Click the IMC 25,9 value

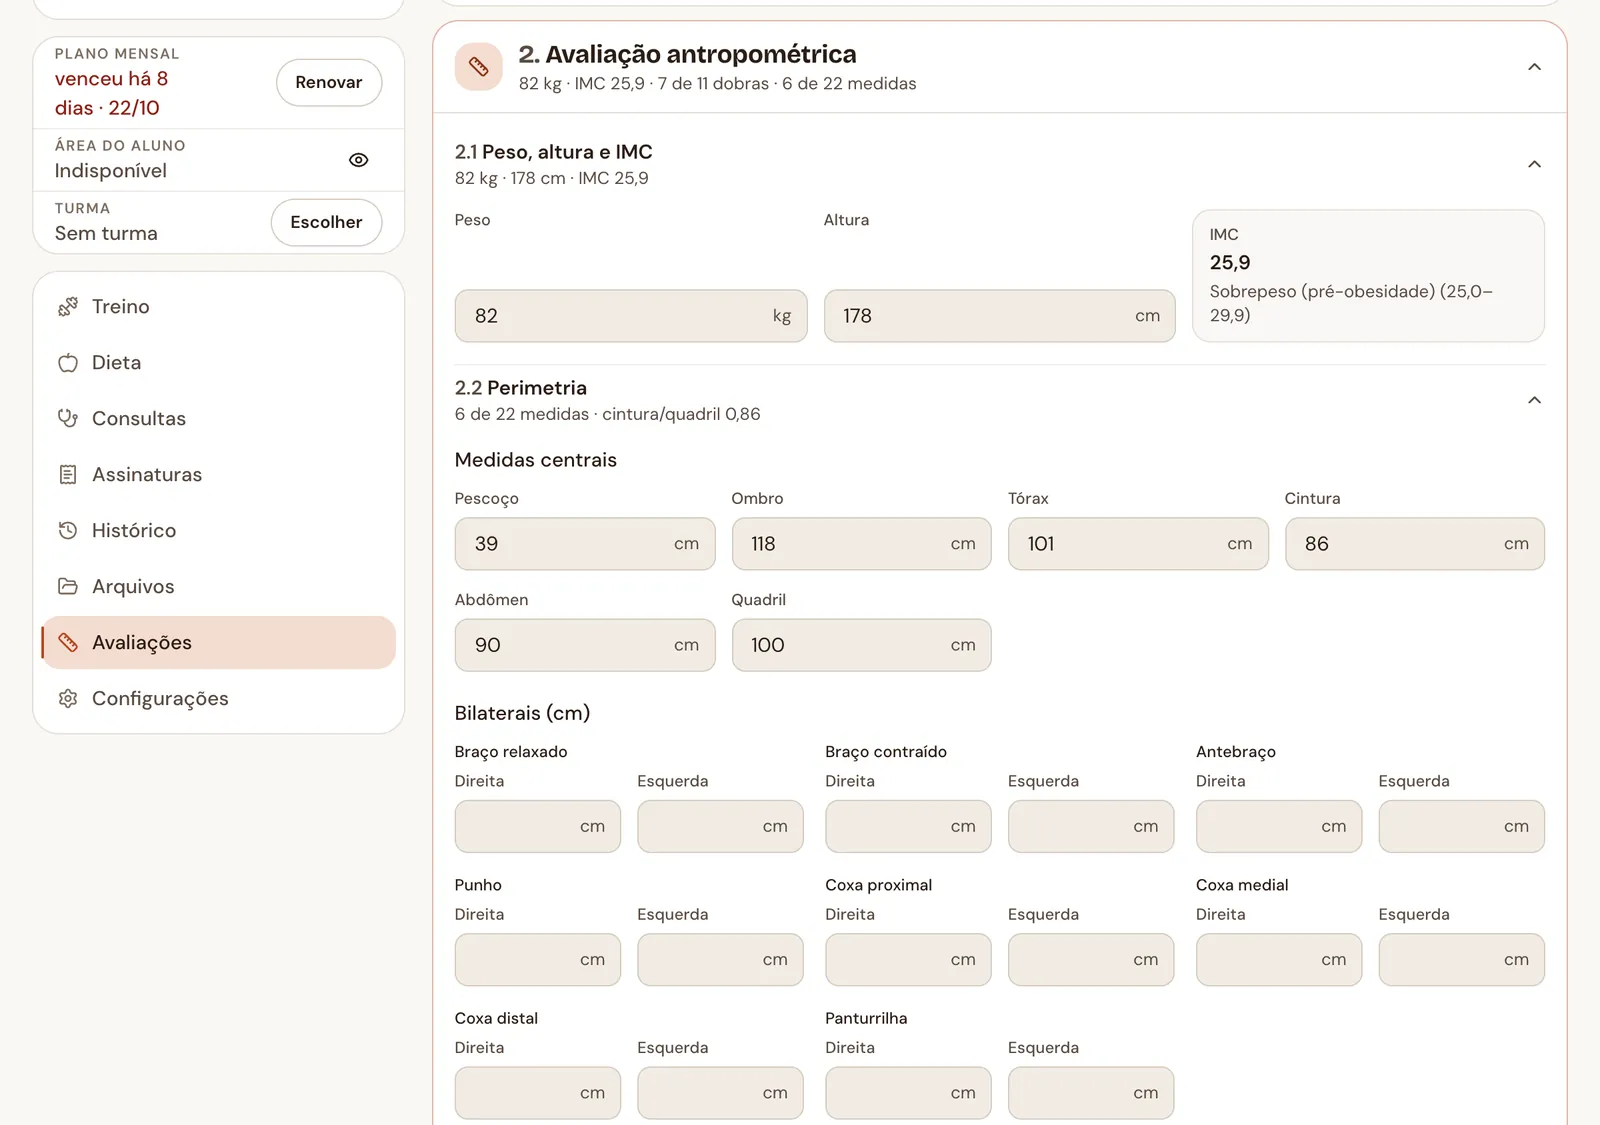tap(1230, 263)
